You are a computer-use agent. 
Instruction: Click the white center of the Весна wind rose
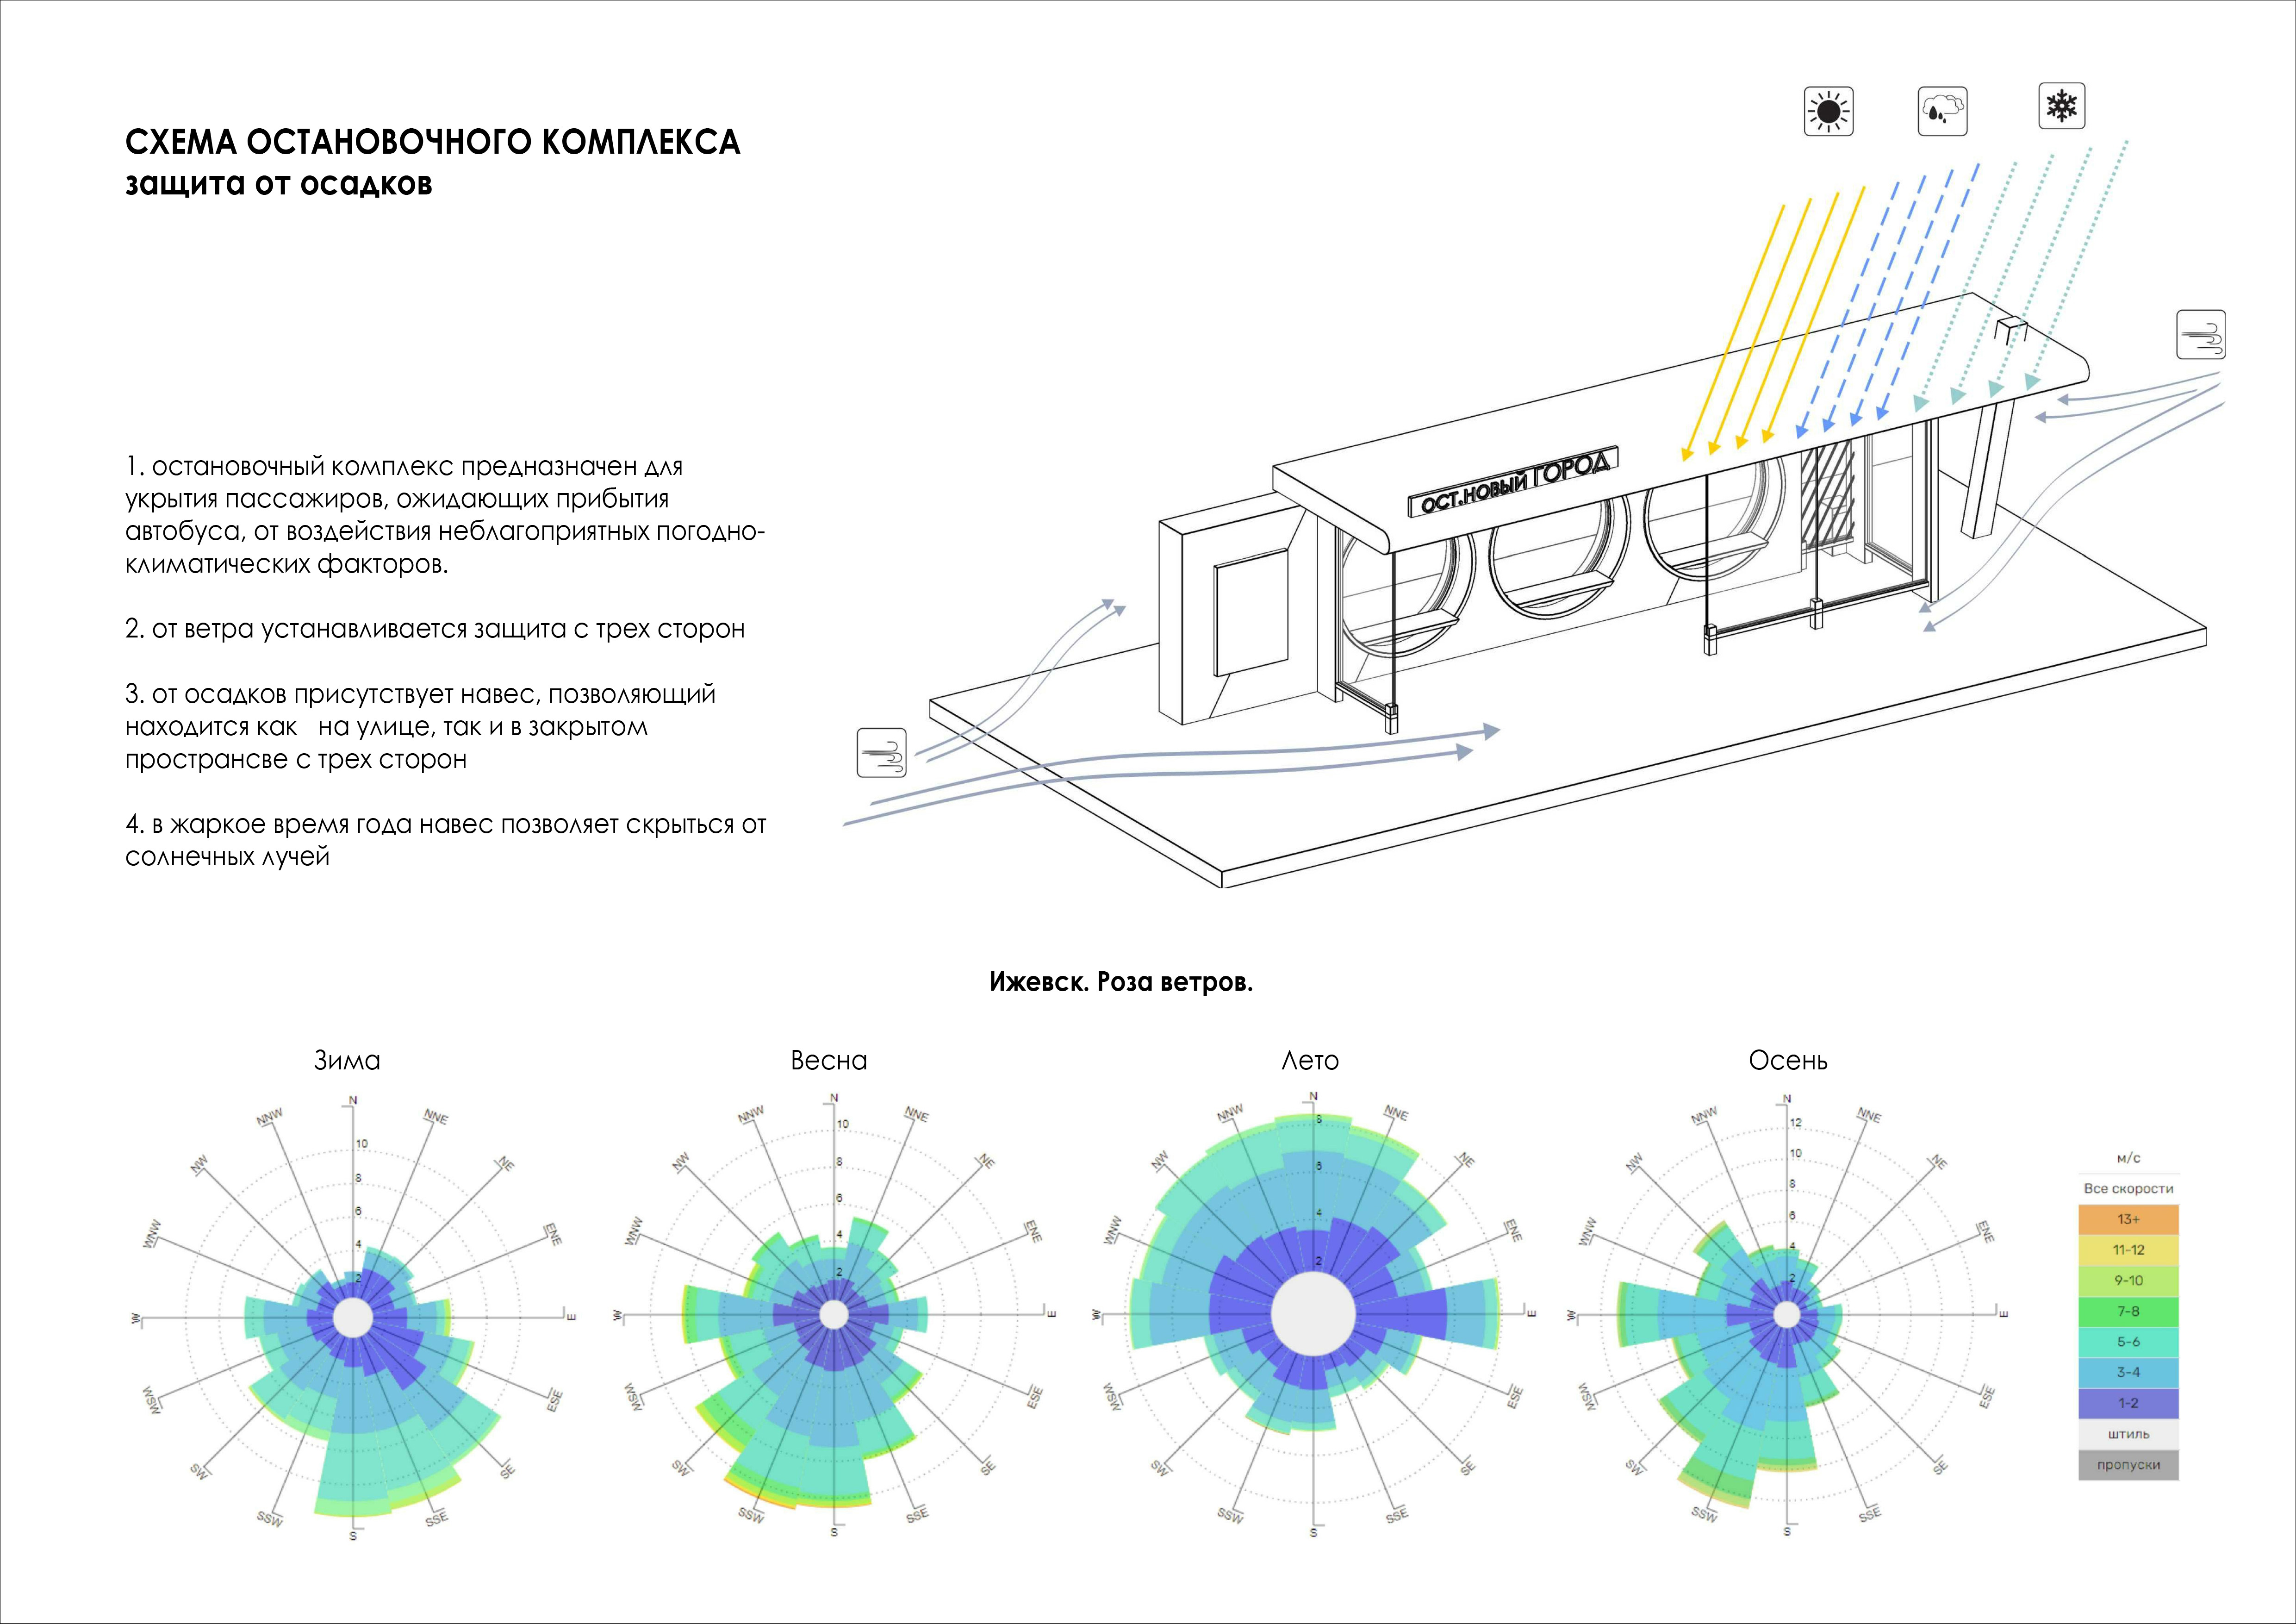833,1315
